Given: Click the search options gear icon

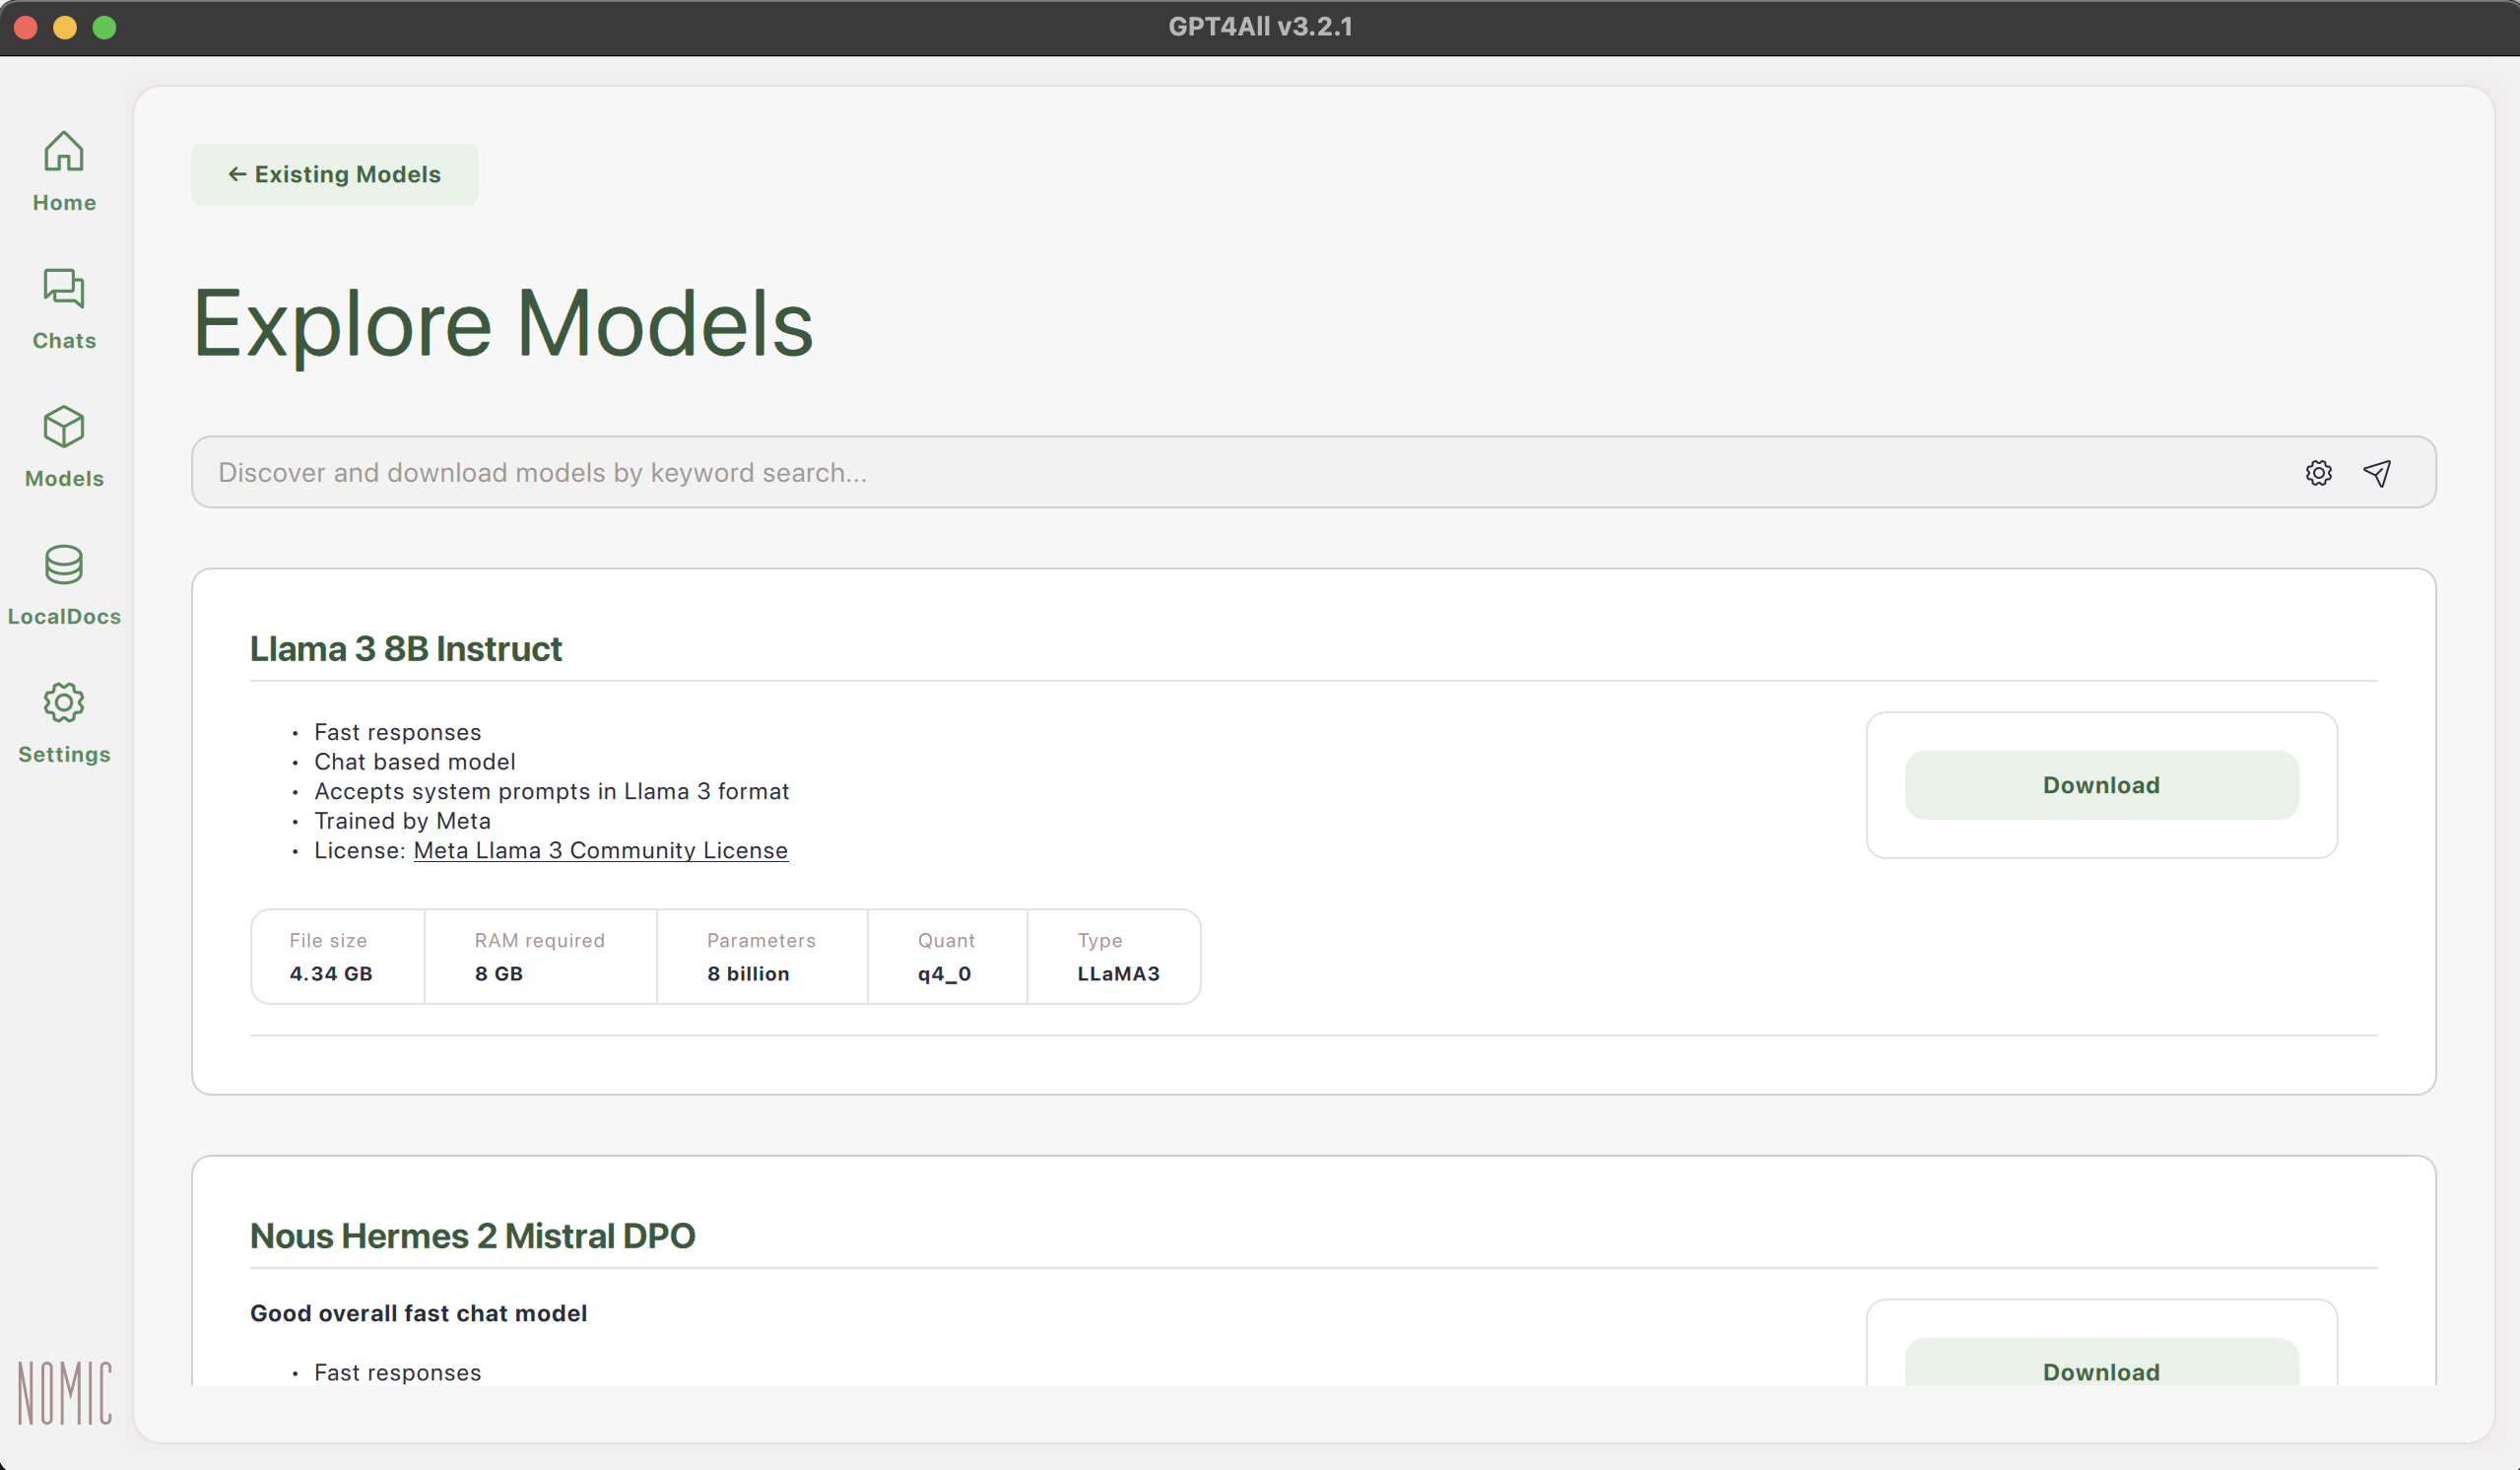Looking at the screenshot, I should tap(2318, 473).
